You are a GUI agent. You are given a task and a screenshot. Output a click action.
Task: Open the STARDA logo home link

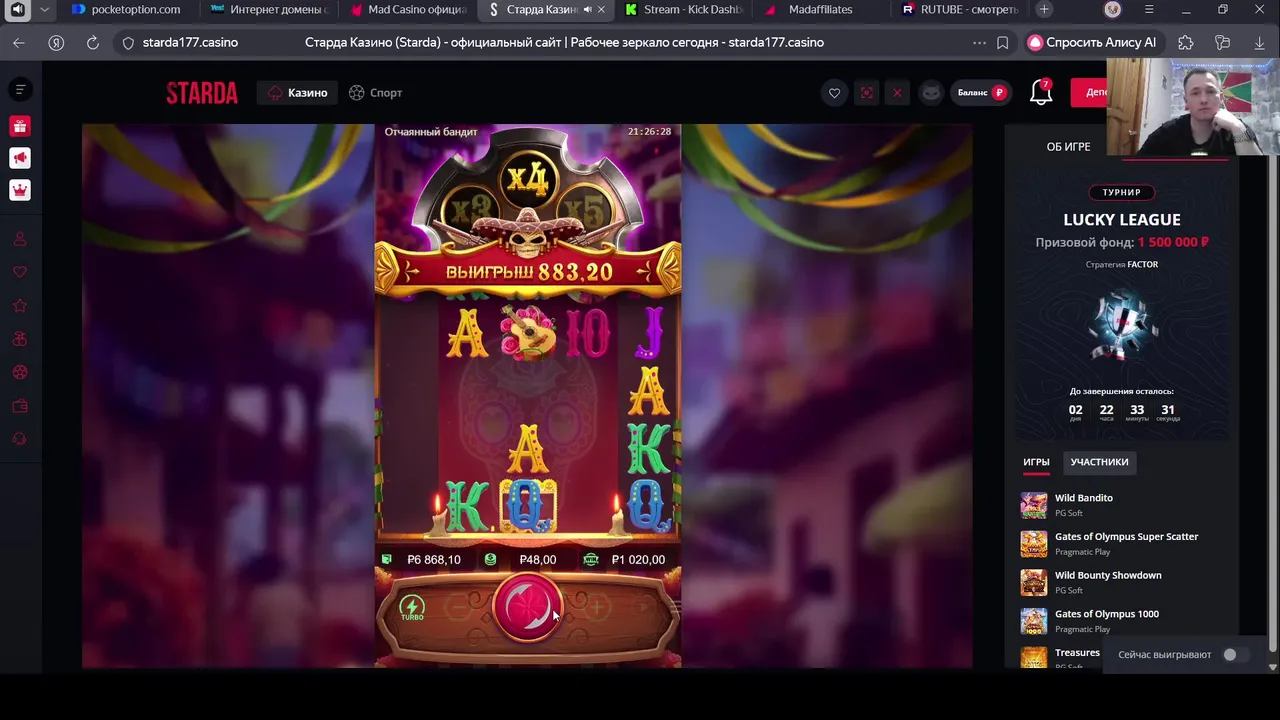202,93
